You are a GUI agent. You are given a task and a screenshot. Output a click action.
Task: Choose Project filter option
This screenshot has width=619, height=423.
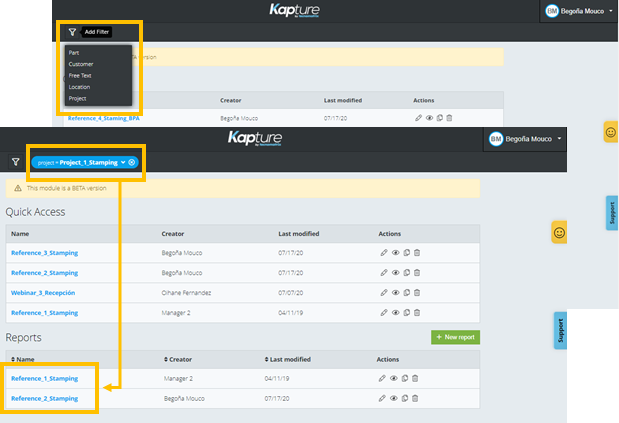pos(77,98)
